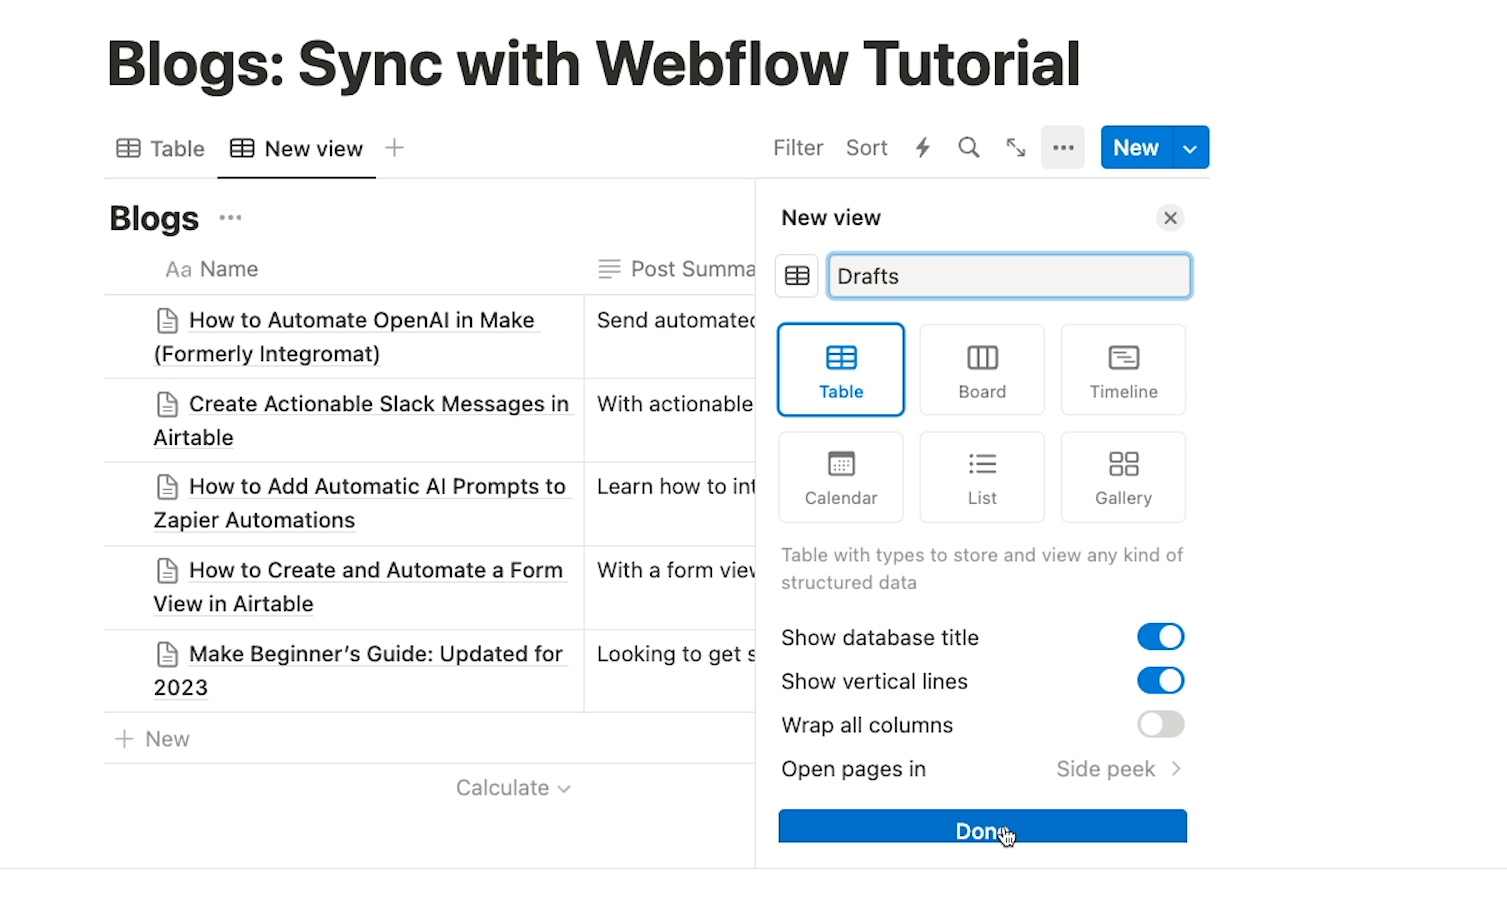Image resolution: width=1507 pixels, height=898 pixels.
Task: Open the Sort menu
Action: [866, 148]
